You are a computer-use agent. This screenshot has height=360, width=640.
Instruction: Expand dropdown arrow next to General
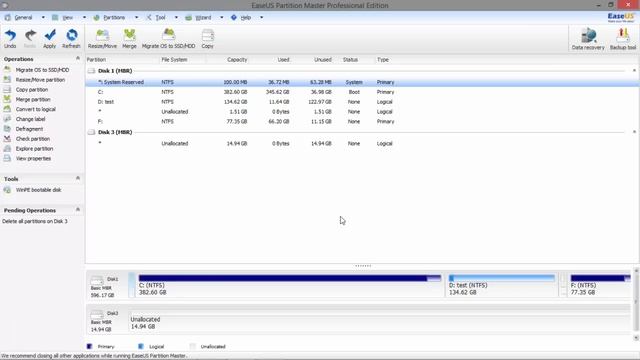click(x=43, y=18)
